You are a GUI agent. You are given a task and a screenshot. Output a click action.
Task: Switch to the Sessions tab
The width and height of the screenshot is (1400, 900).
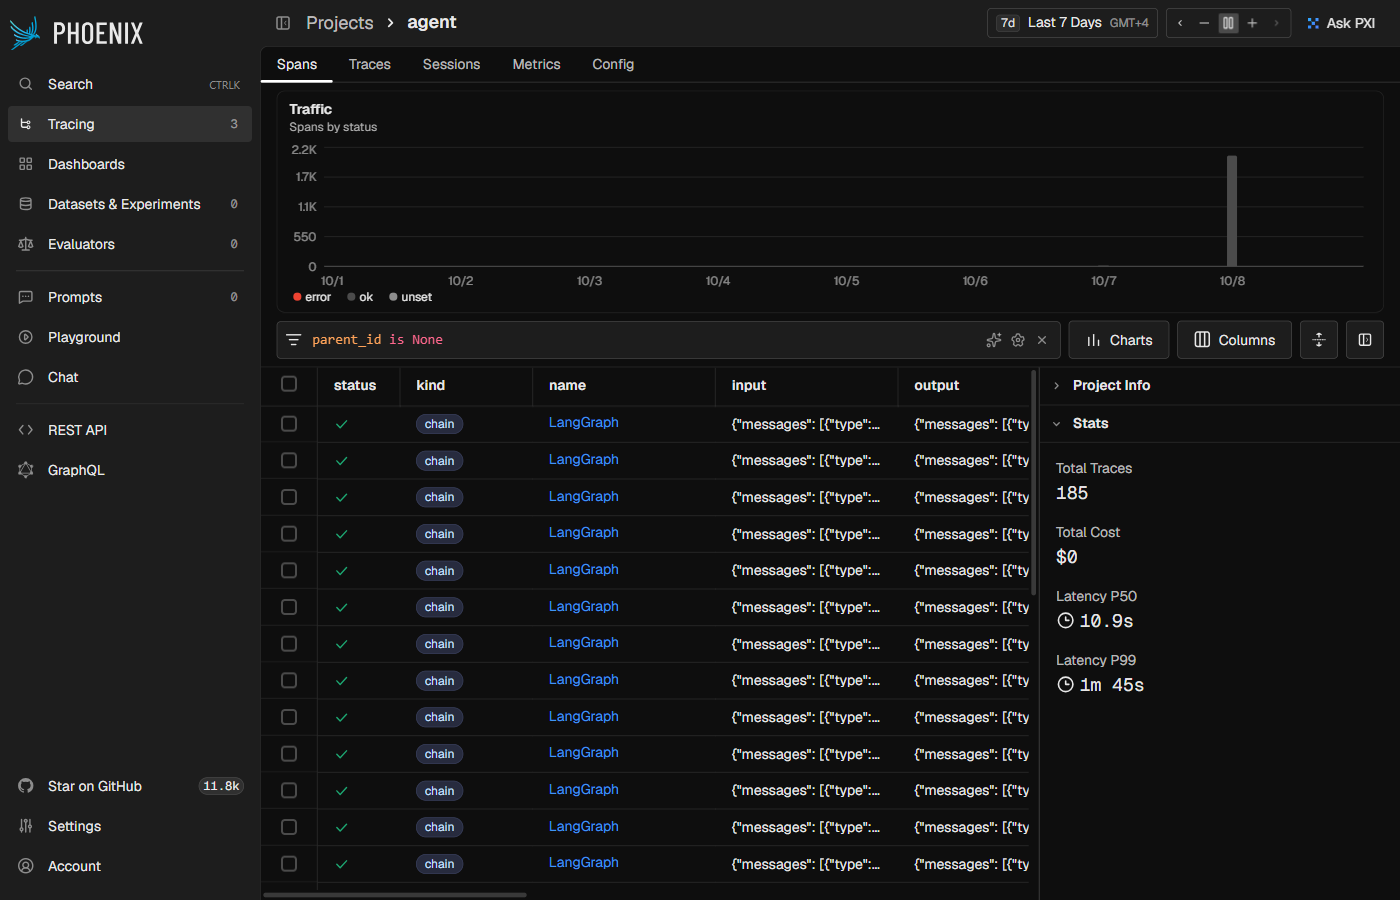[x=451, y=64]
